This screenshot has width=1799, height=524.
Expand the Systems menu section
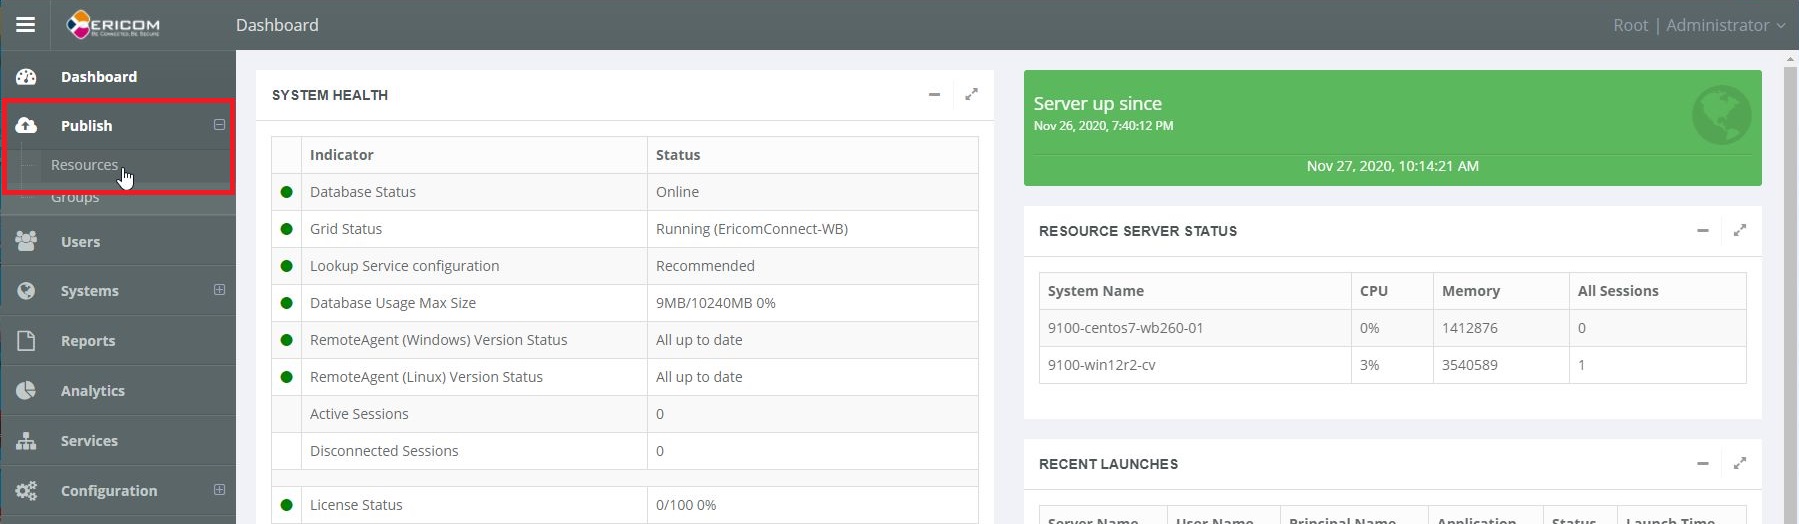(x=219, y=290)
